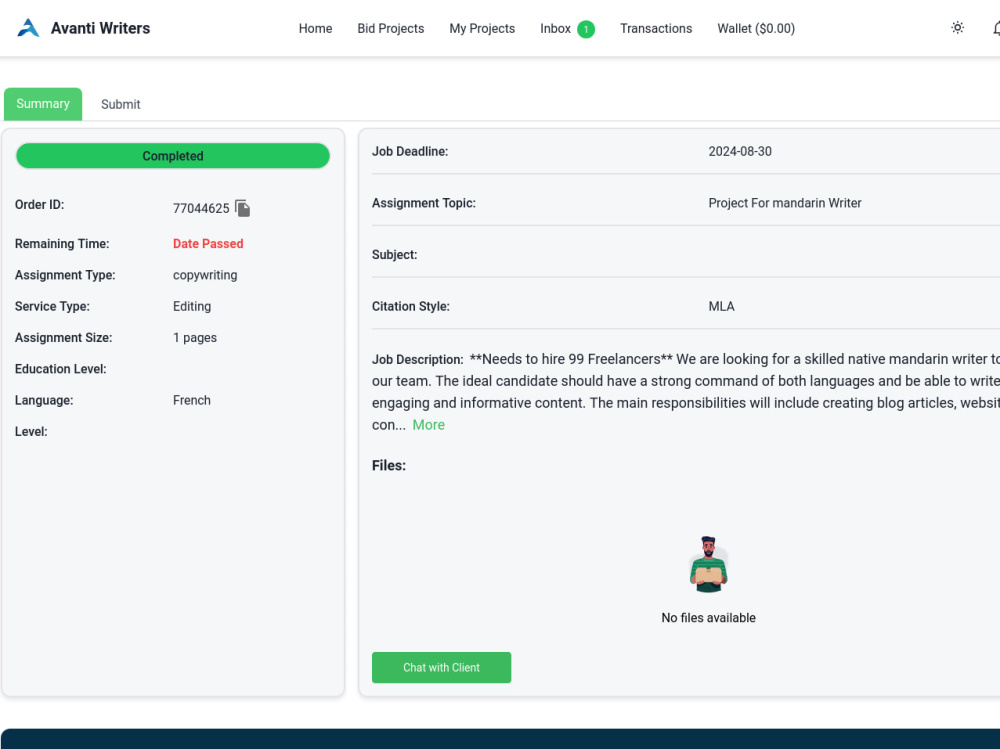
Task: Click the No files available message
Action: click(708, 618)
